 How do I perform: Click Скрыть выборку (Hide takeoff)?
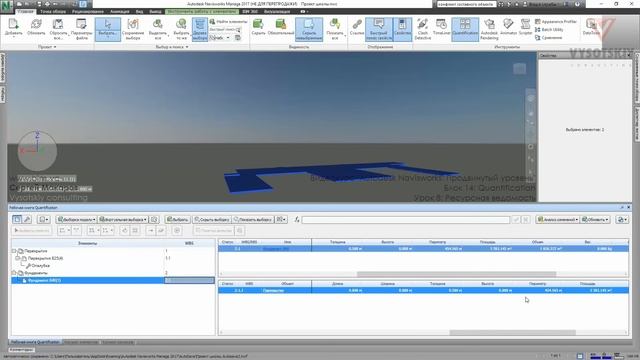tap(212, 220)
